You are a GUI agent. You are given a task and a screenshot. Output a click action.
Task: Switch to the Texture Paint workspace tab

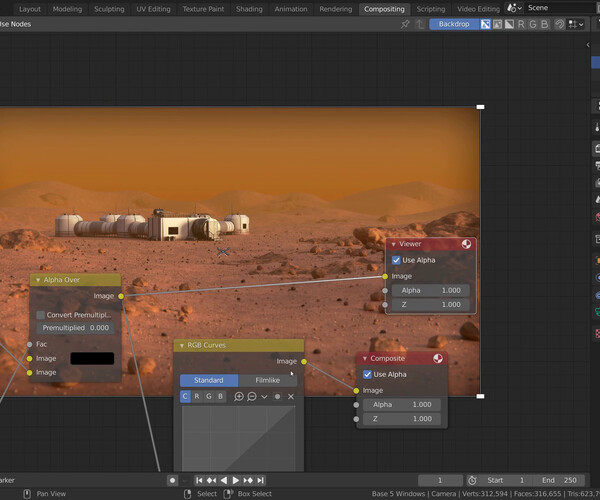[203, 9]
